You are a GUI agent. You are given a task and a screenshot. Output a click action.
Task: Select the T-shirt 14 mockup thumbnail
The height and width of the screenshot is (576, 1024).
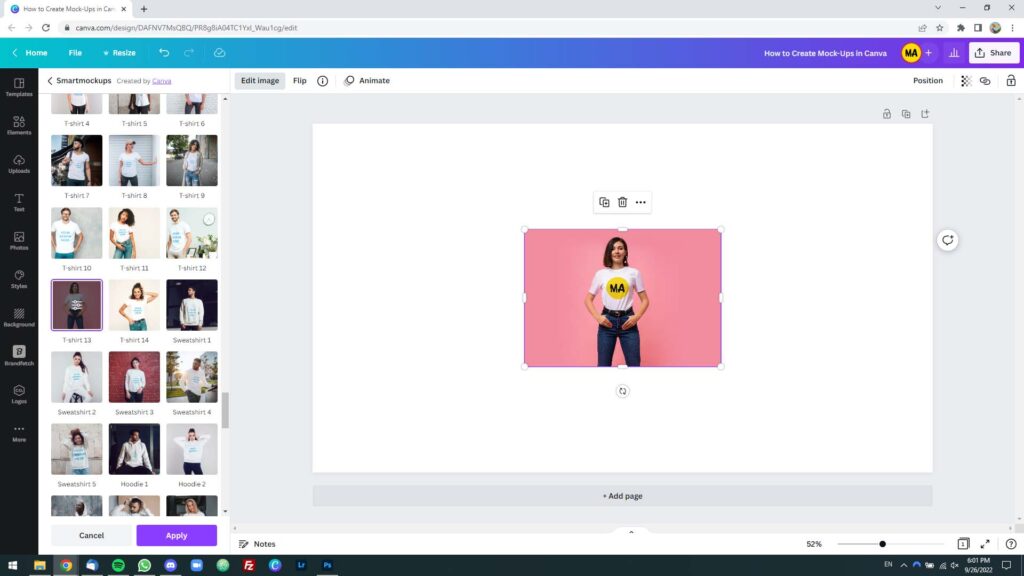point(134,305)
